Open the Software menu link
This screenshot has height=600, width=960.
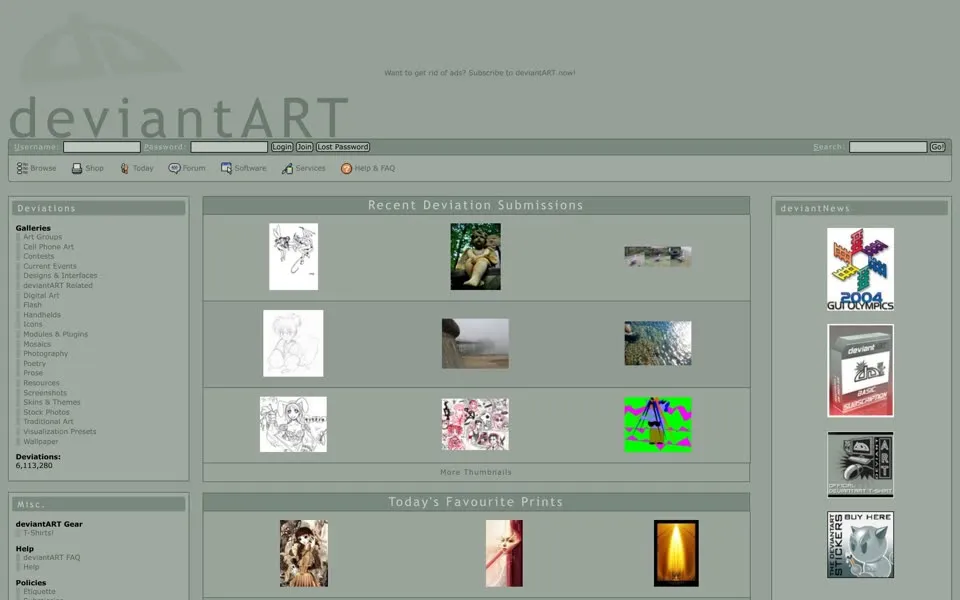click(x=250, y=168)
